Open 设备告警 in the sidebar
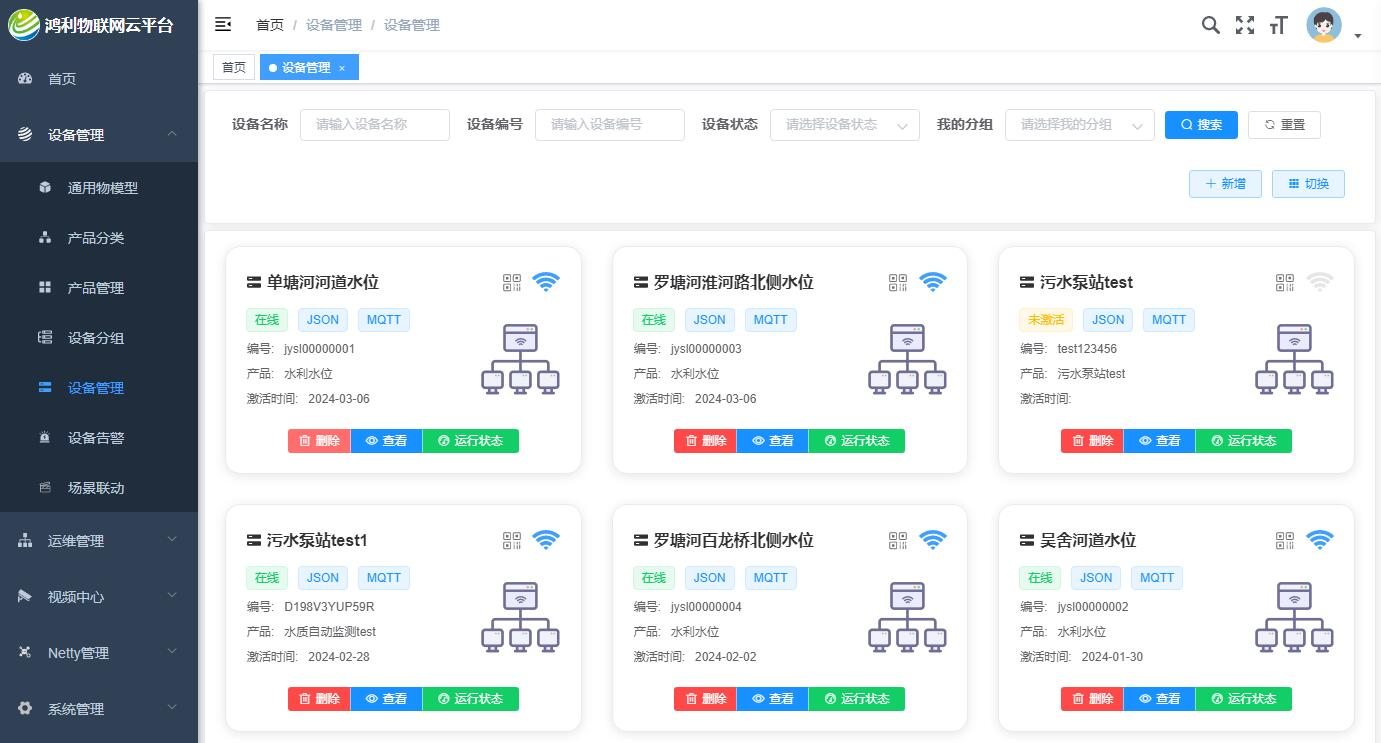This screenshot has height=743, width=1381. coord(96,438)
